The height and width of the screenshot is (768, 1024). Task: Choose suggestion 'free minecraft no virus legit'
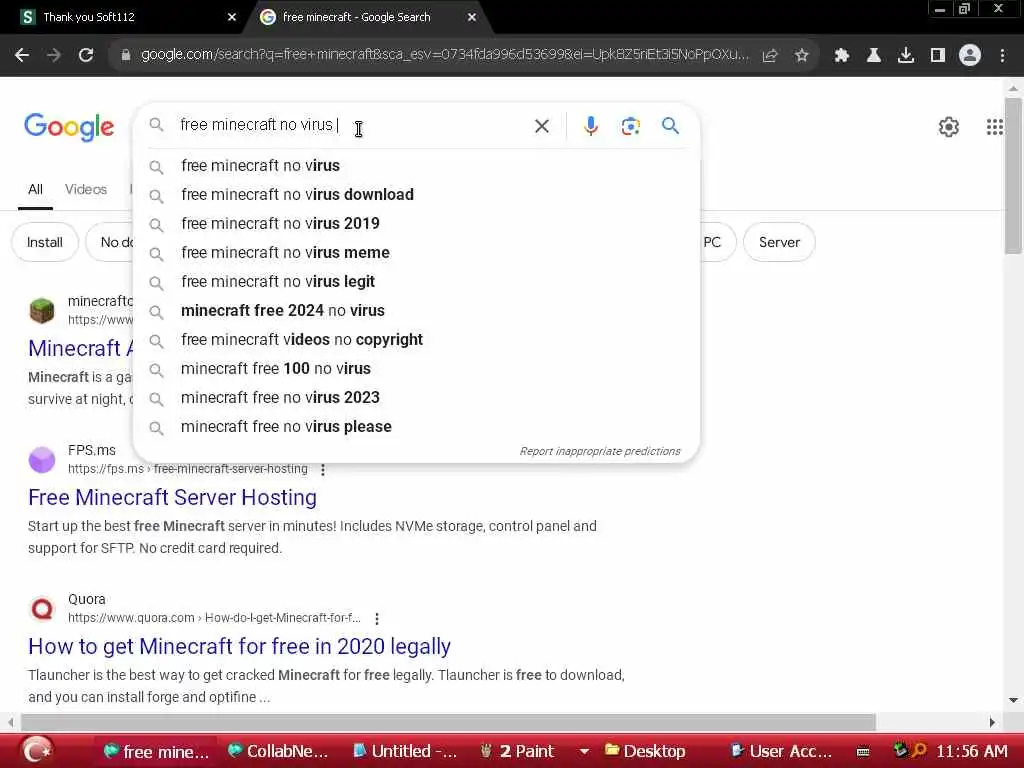coord(416,281)
